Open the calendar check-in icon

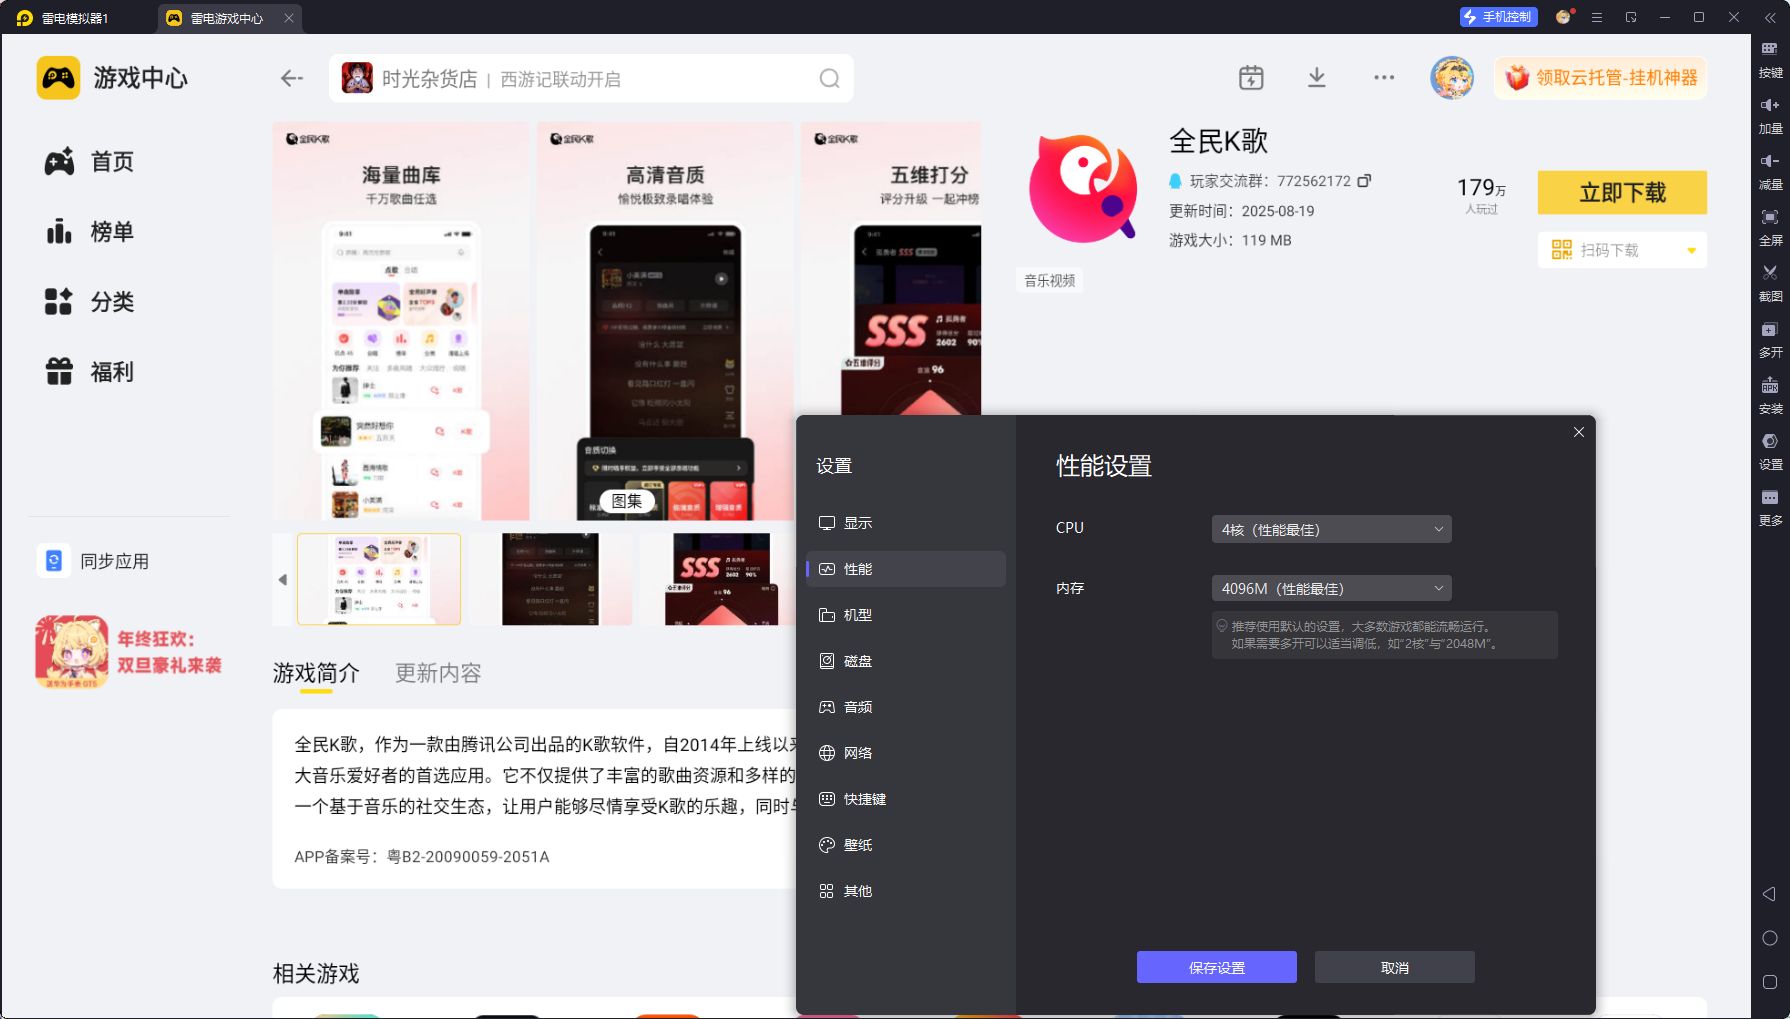coord(1251,78)
